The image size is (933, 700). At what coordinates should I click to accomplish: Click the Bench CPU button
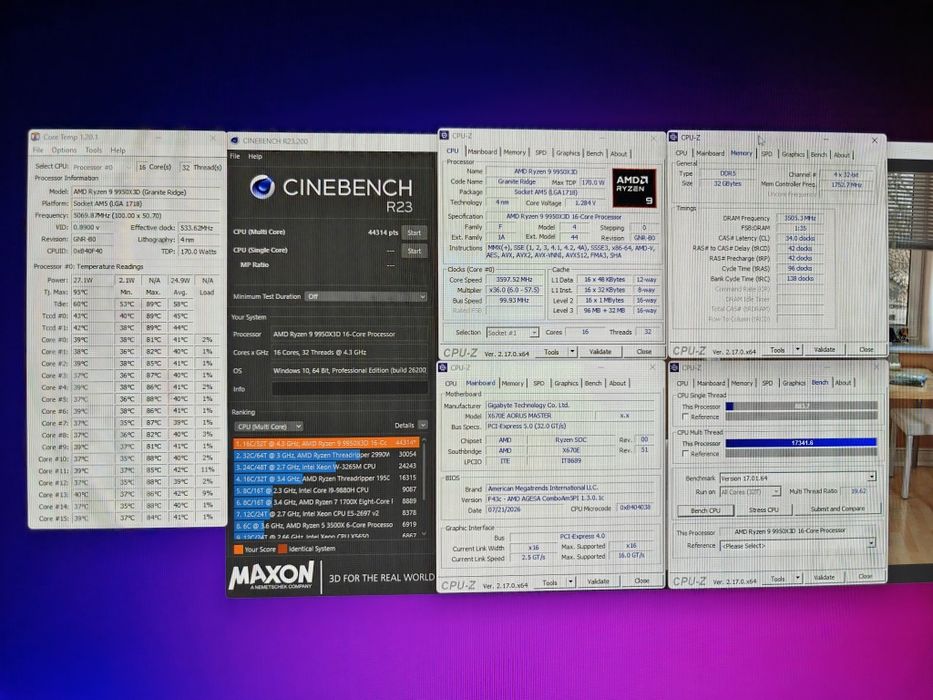pos(705,511)
